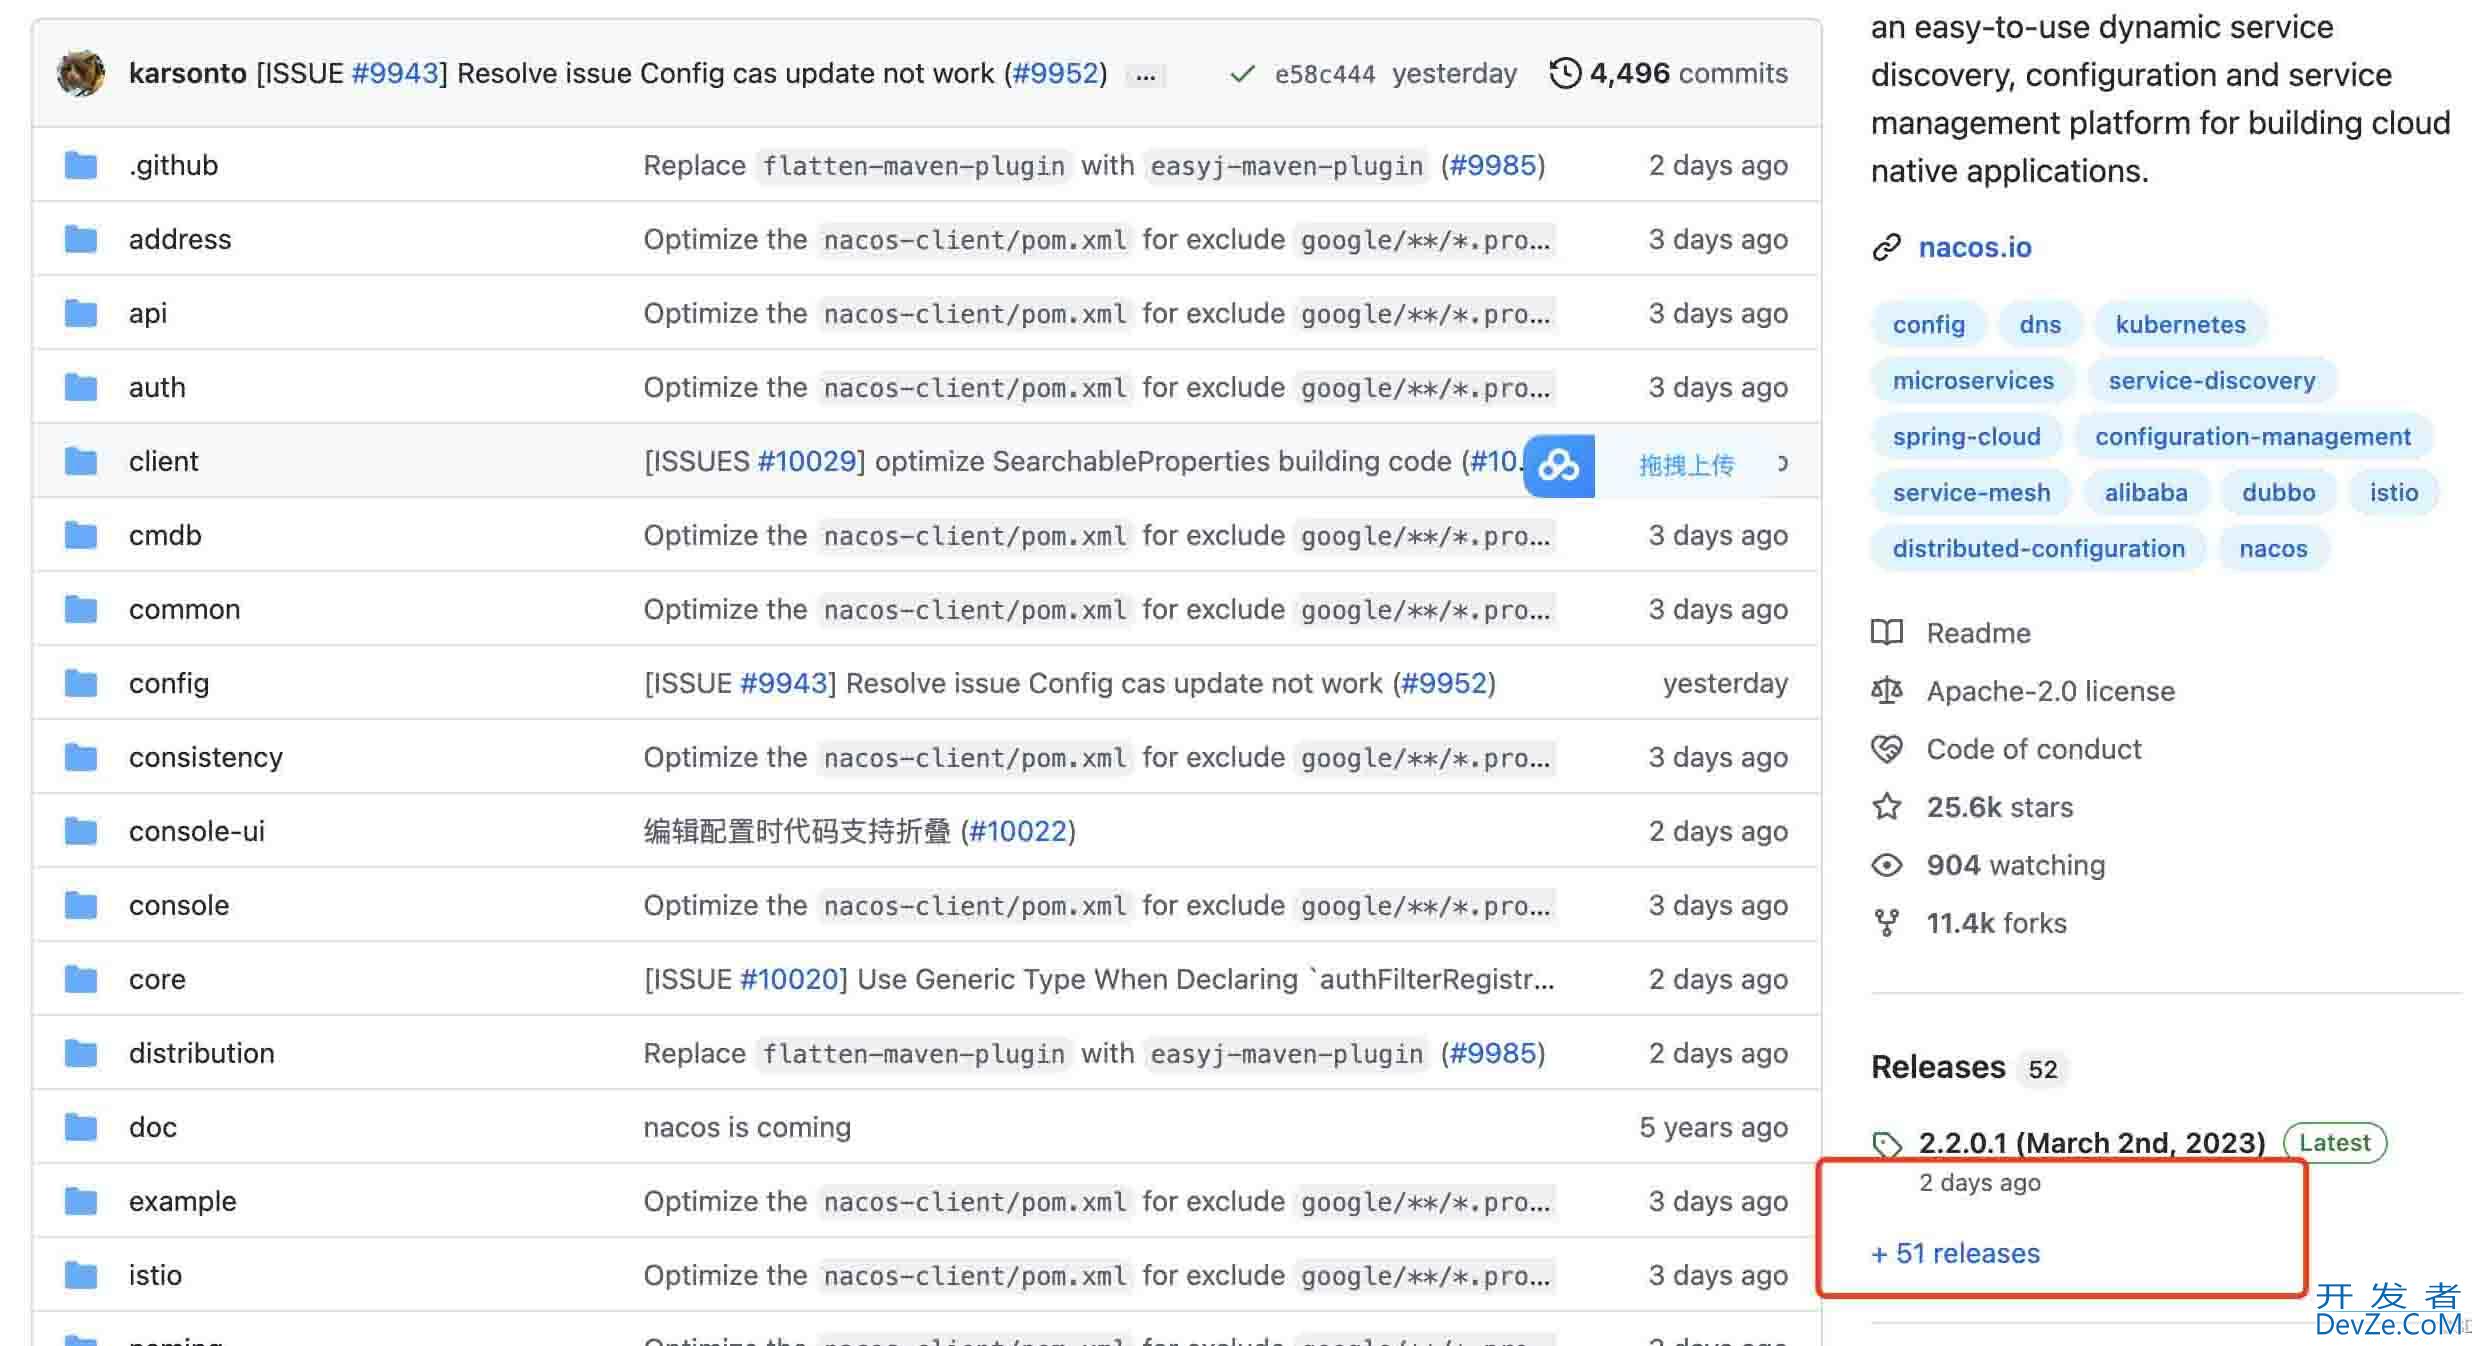
Task: Select the config topic tag
Action: pyautogui.click(x=1928, y=324)
